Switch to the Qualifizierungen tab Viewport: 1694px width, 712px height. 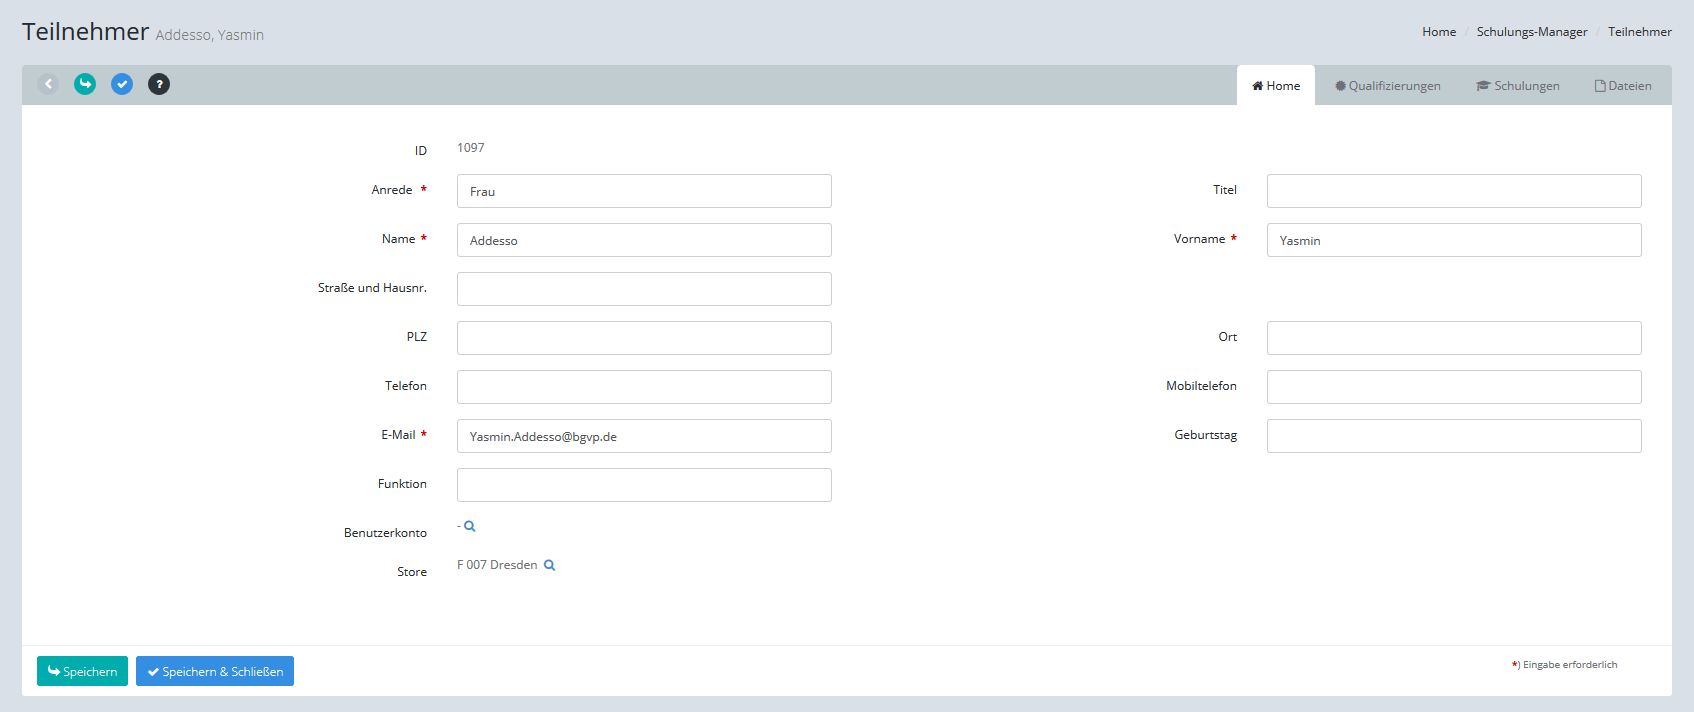point(1388,86)
